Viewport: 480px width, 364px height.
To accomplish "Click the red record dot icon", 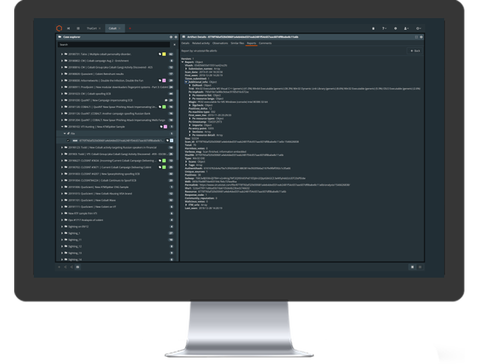I will point(130,28).
